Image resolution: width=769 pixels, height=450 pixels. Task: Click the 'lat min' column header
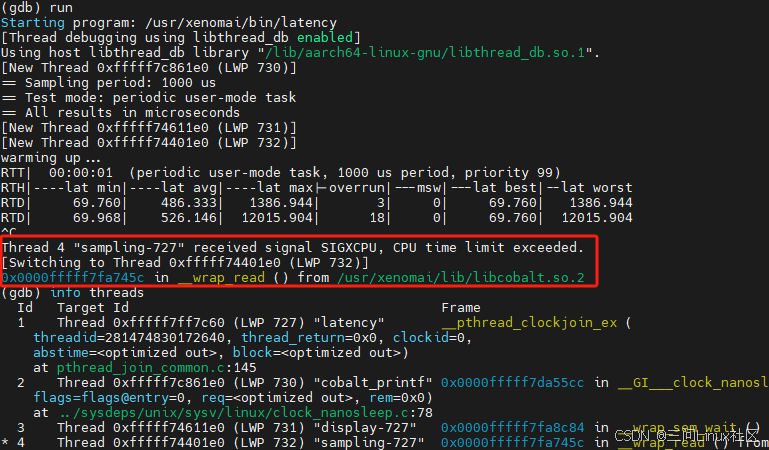point(93,188)
